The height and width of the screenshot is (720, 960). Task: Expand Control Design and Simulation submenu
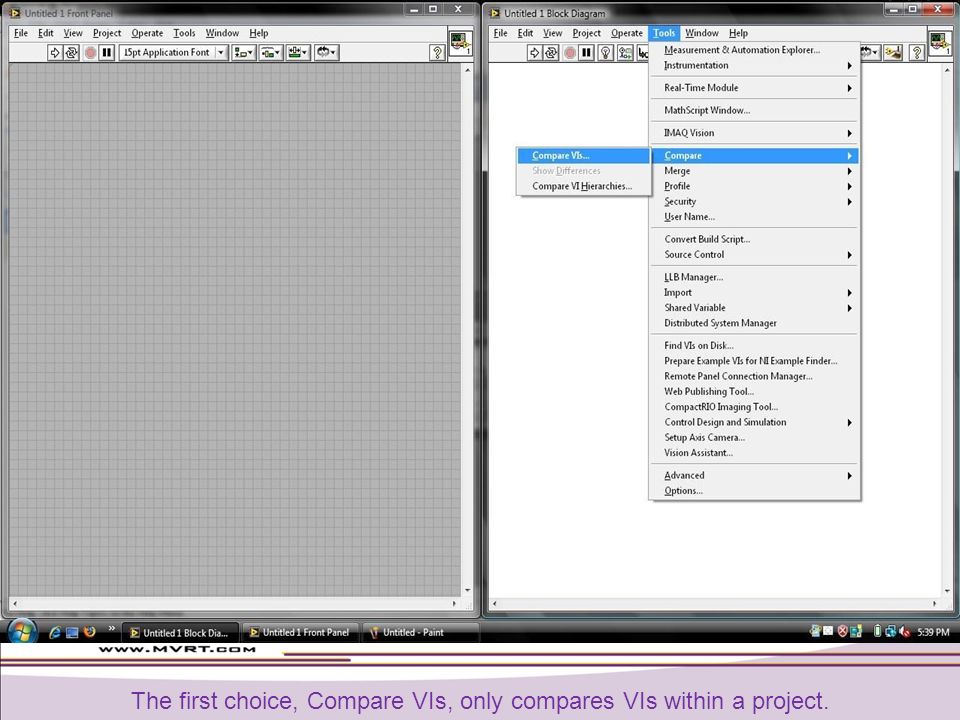(x=754, y=422)
